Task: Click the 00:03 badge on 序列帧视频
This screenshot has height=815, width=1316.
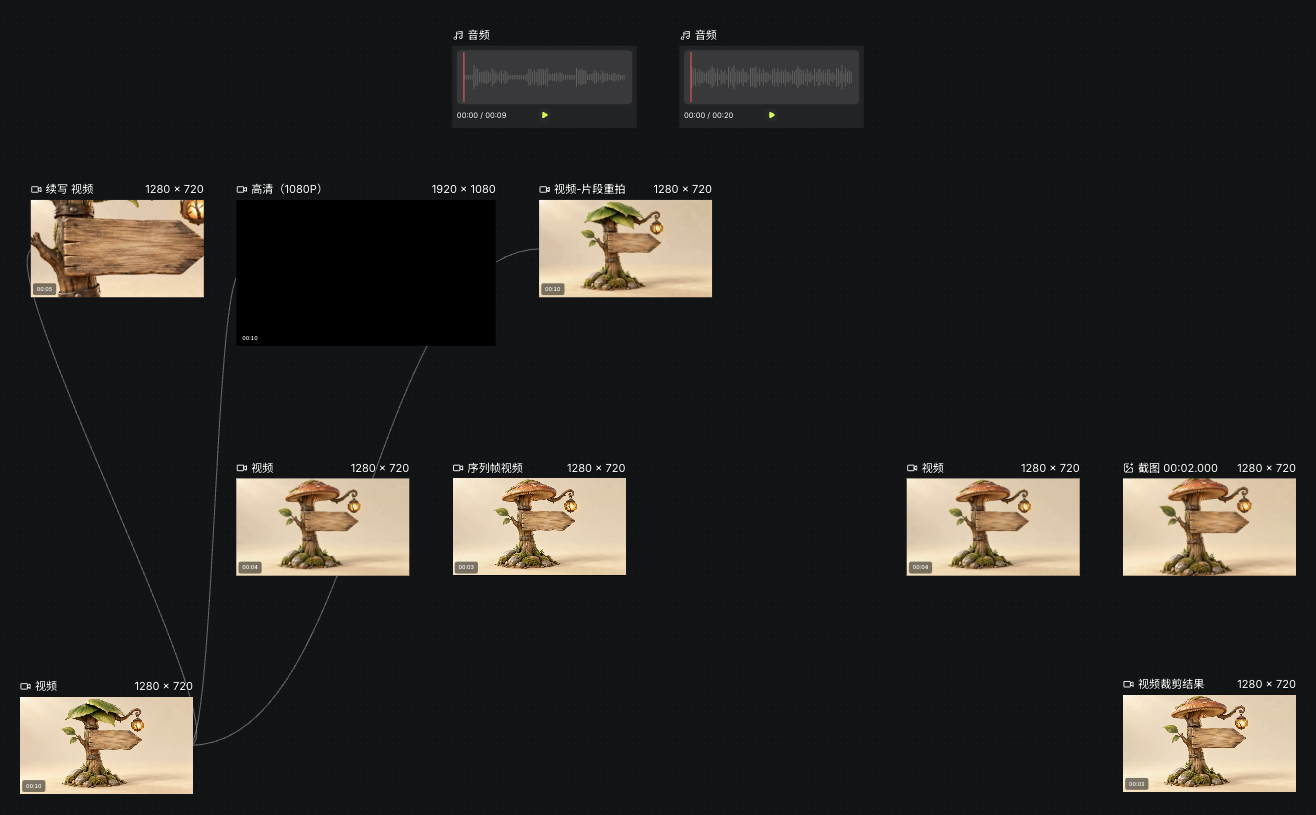Action: (x=466, y=567)
